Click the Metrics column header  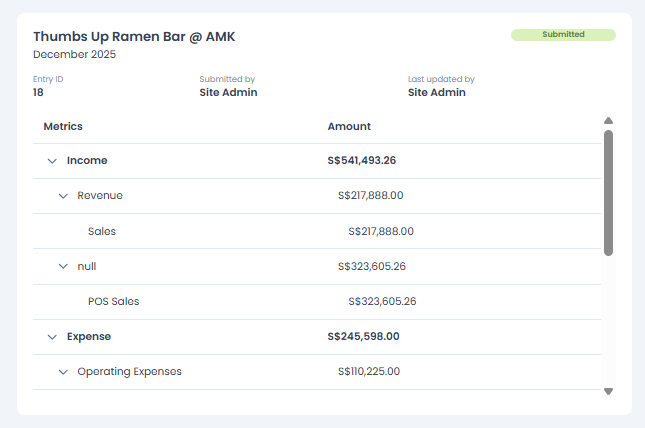[63, 127]
